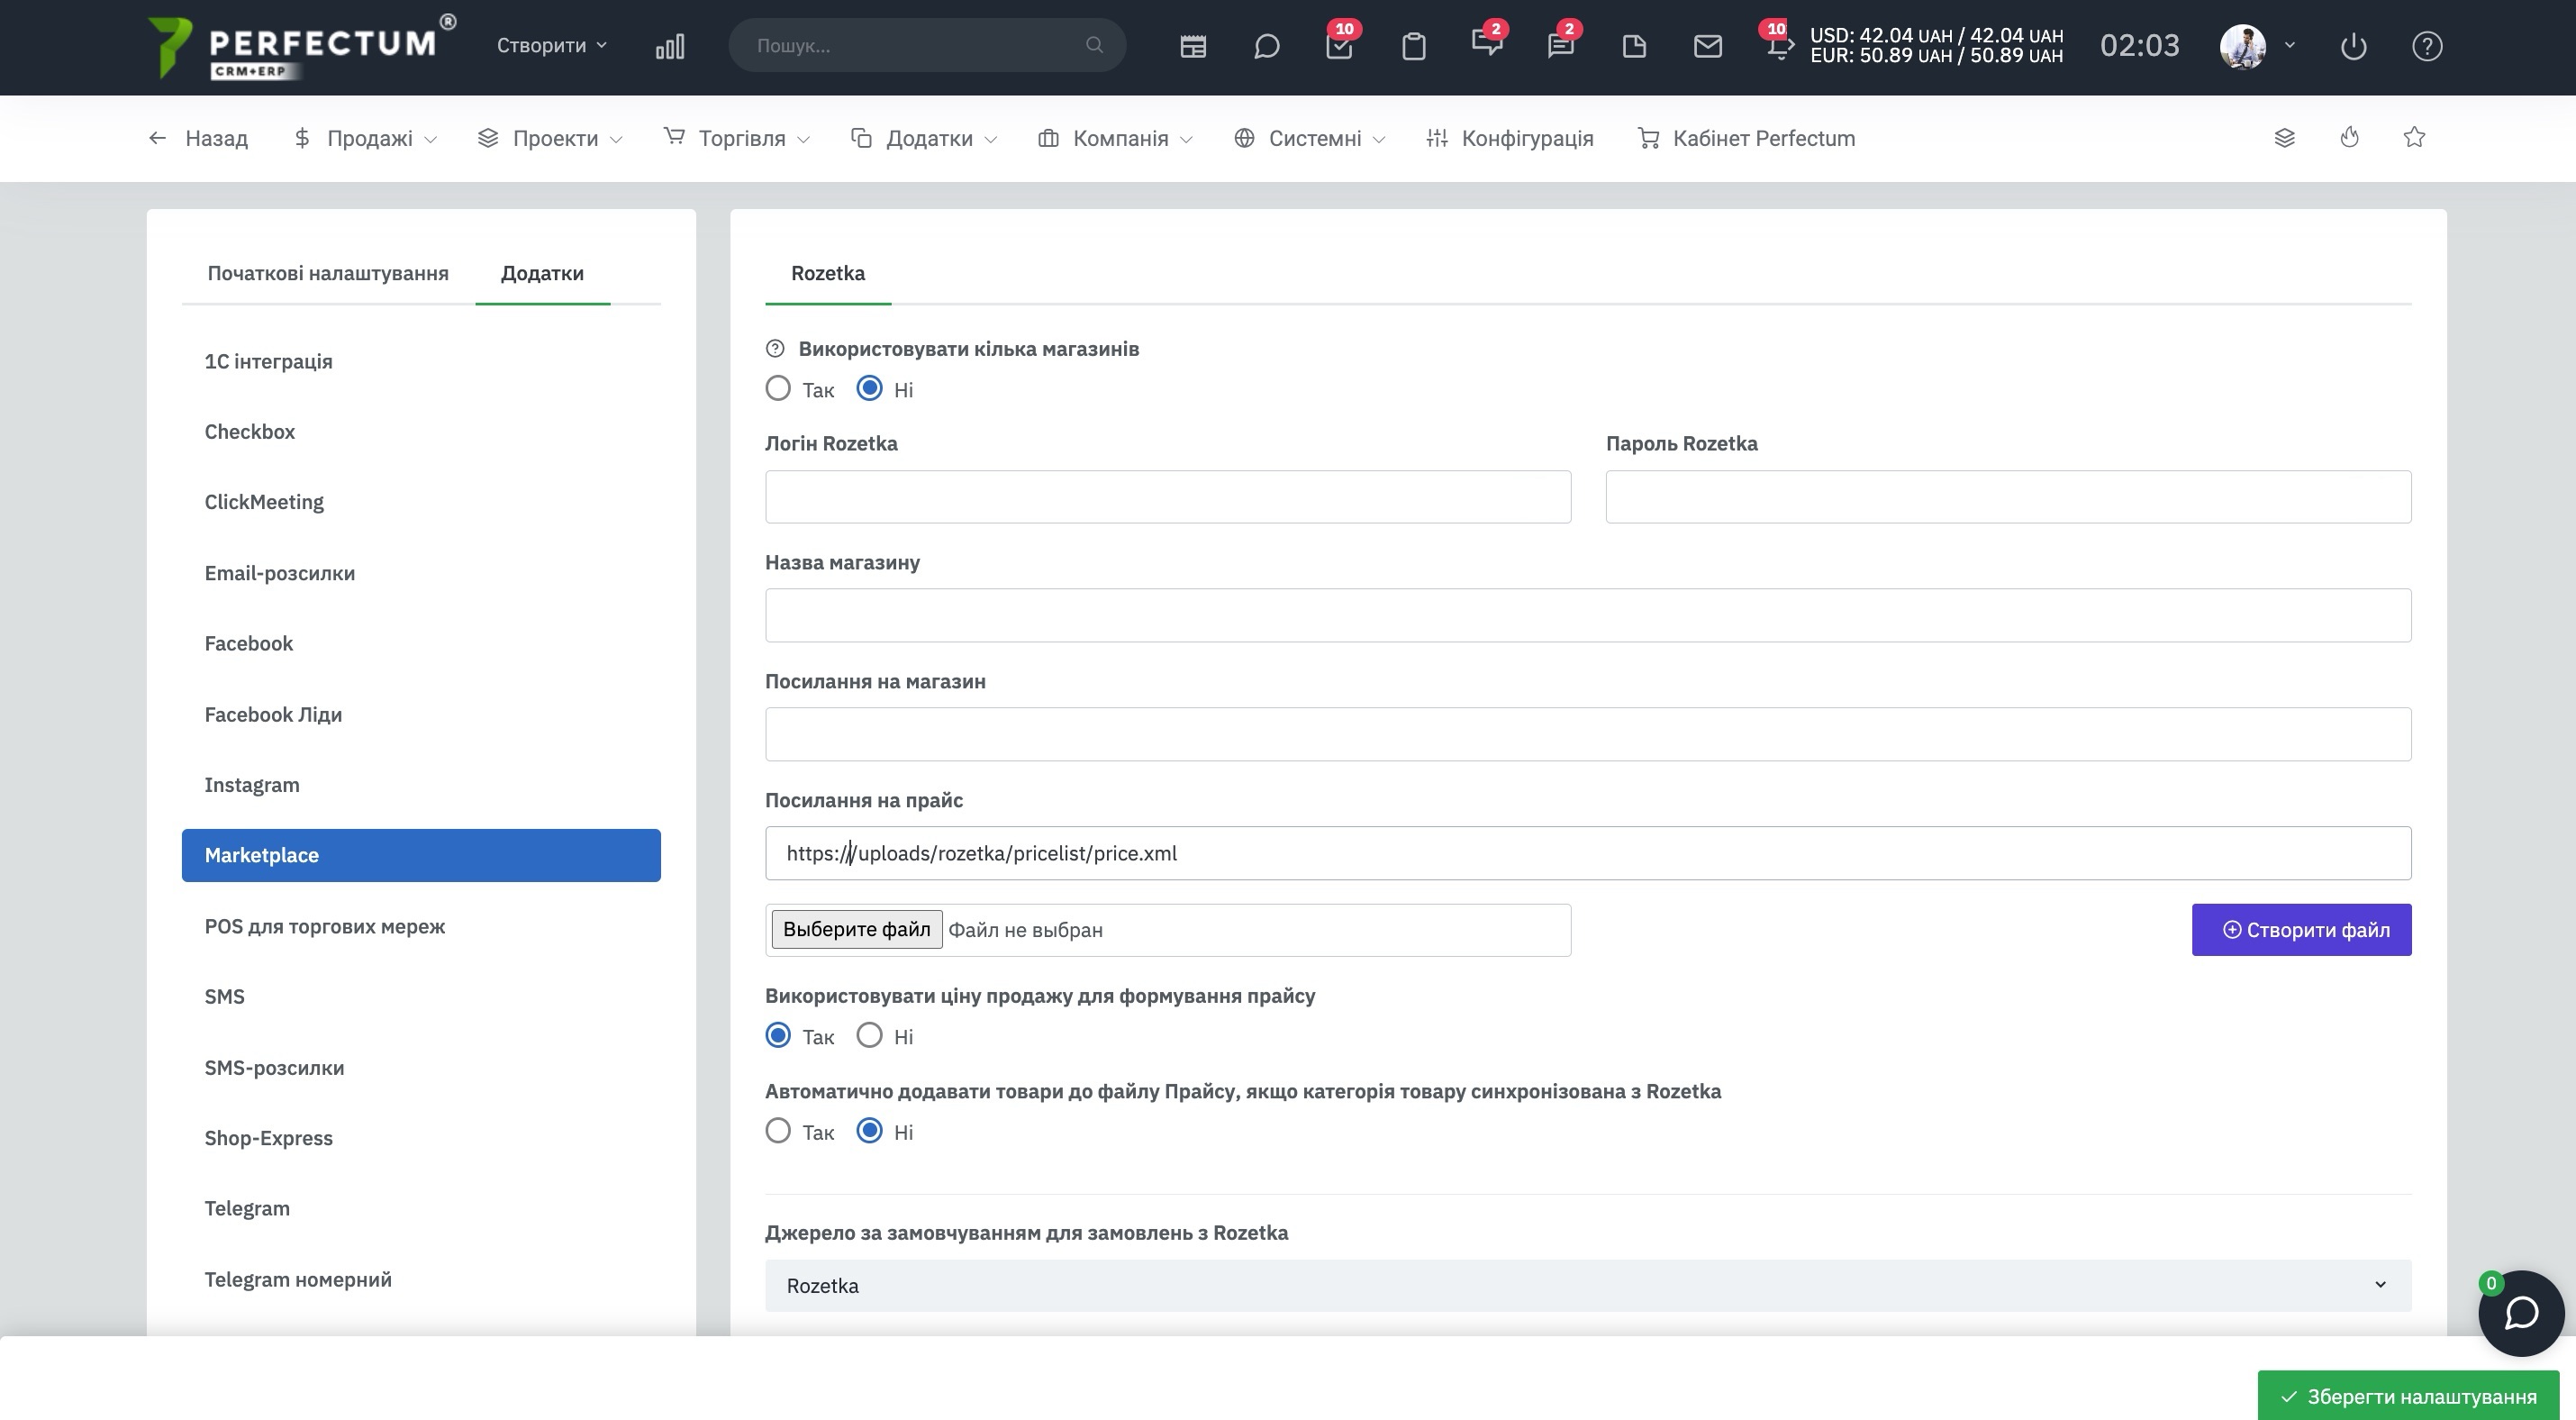The height and width of the screenshot is (1420, 2576).
Task: Switch to the 'Додатки' sidebar tab
Action: (x=542, y=273)
